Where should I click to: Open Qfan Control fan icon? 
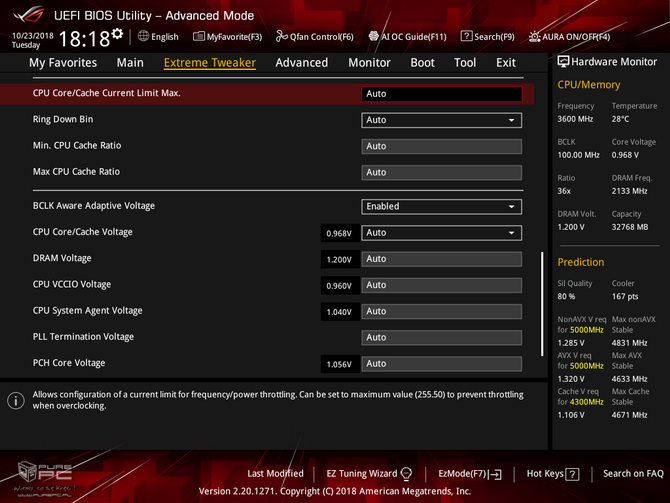[x=282, y=36]
